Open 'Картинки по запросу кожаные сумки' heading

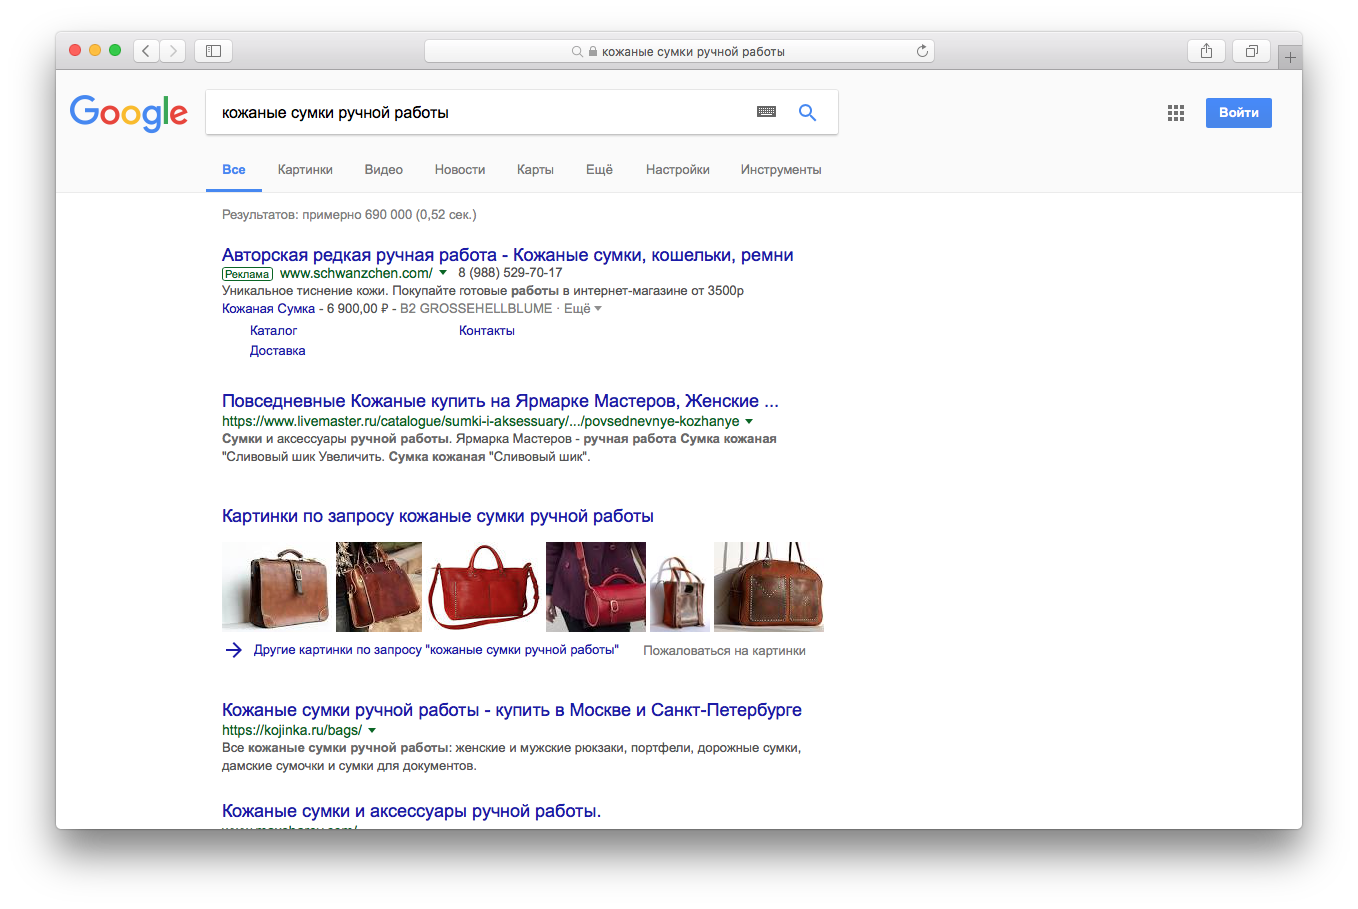[x=438, y=516]
